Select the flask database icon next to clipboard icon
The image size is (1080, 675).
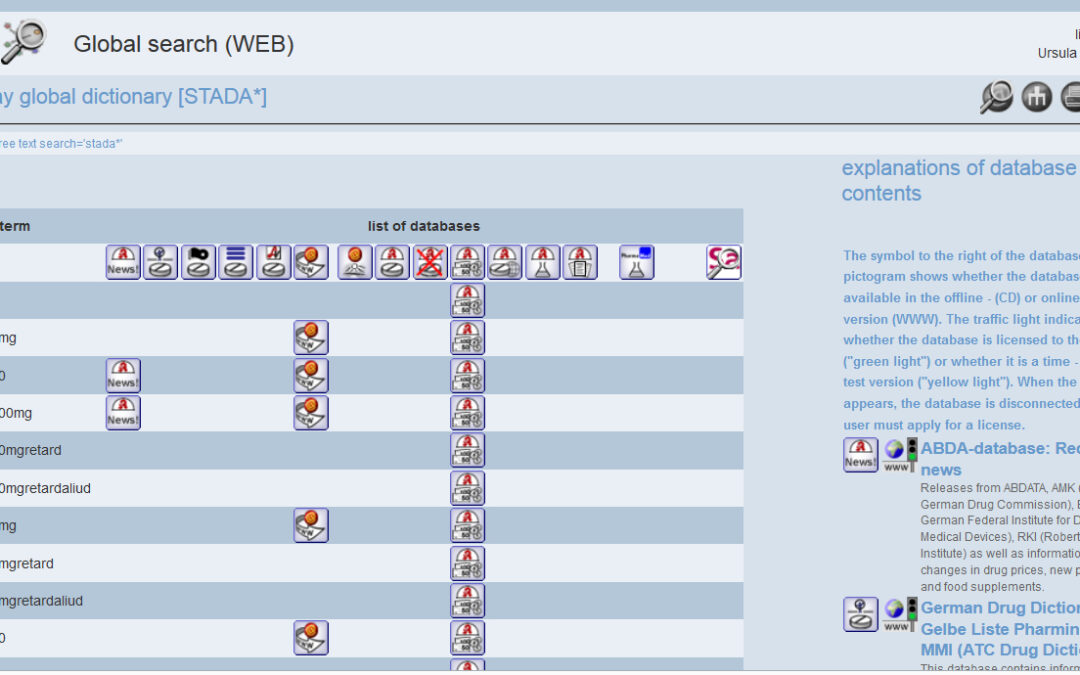[x=543, y=262]
